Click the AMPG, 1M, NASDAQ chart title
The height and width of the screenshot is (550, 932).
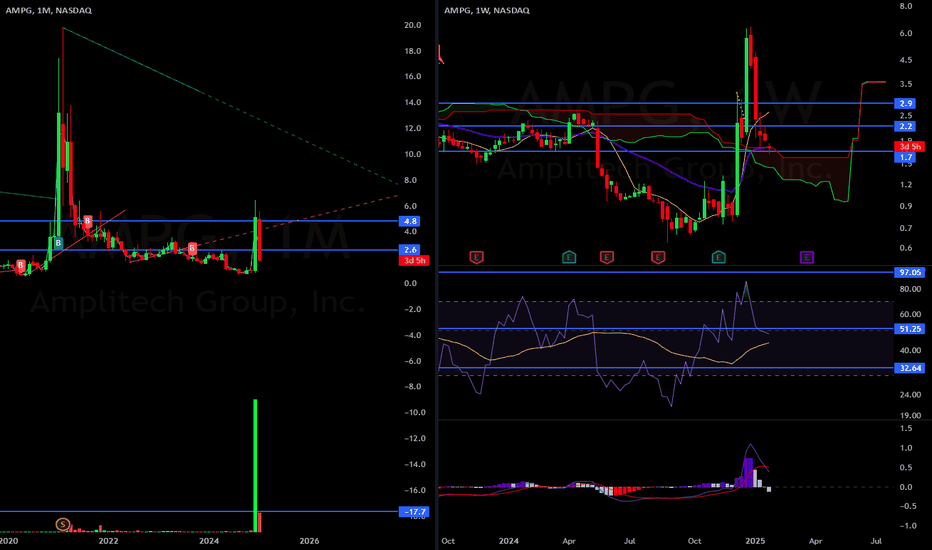coord(49,10)
